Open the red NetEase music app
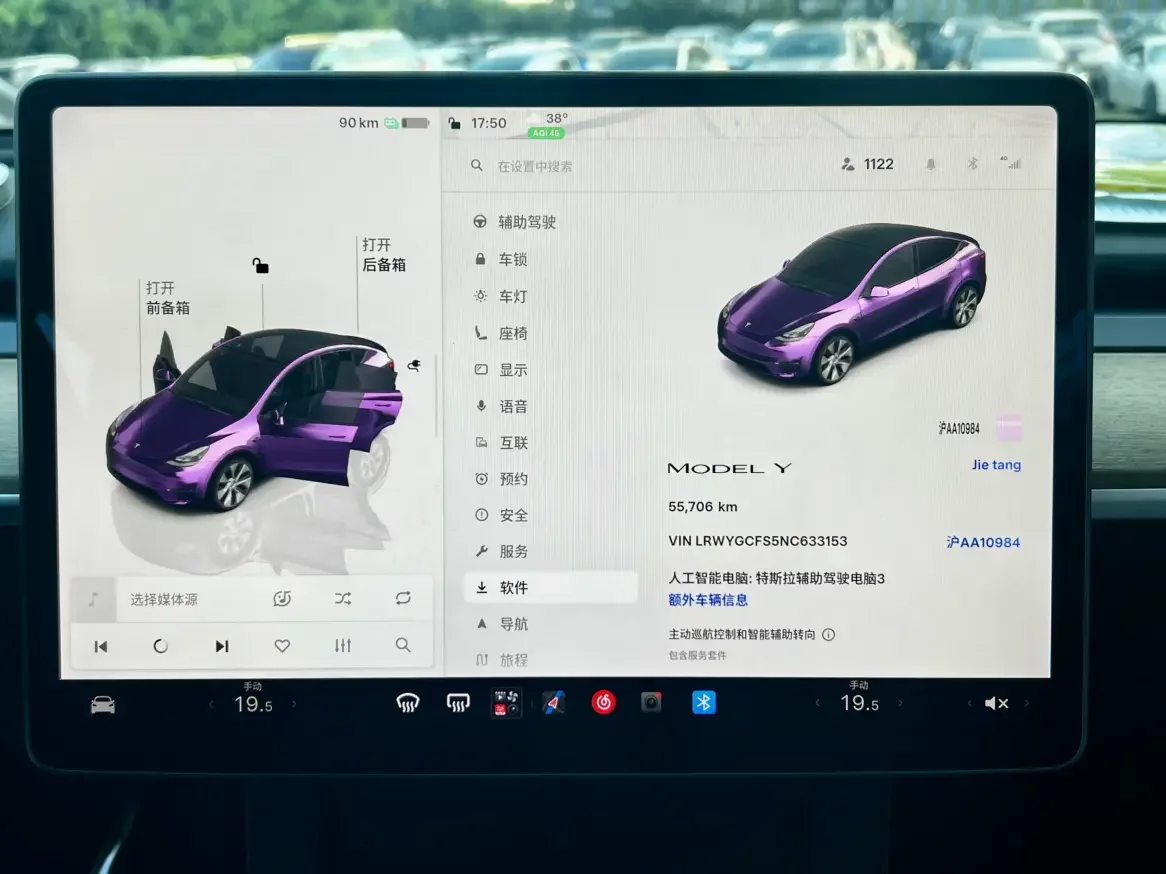Viewport: 1166px width, 874px height. click(x=603, y=702)
